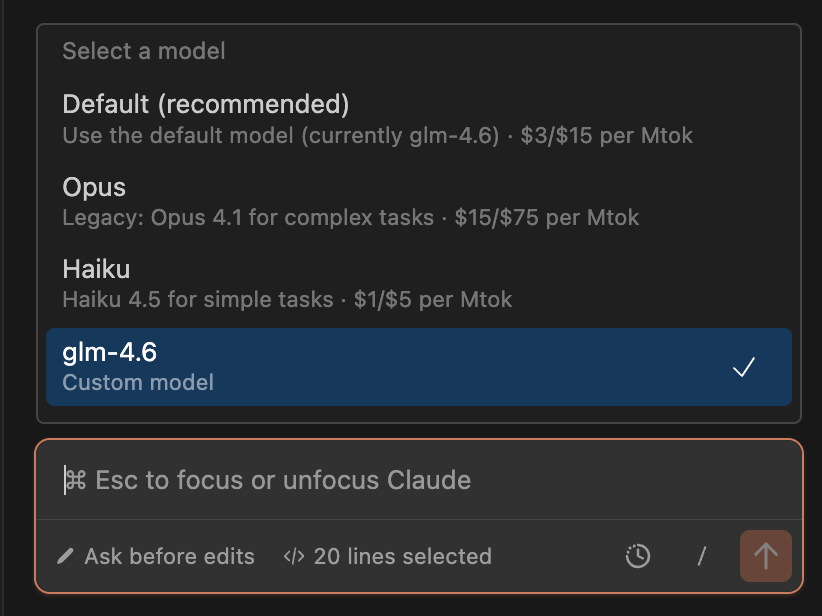Image resolution: width=822 pixels, height=616 pixels.
Task: Click the command key symbol in prompt
Action: (x=75, y=480)
